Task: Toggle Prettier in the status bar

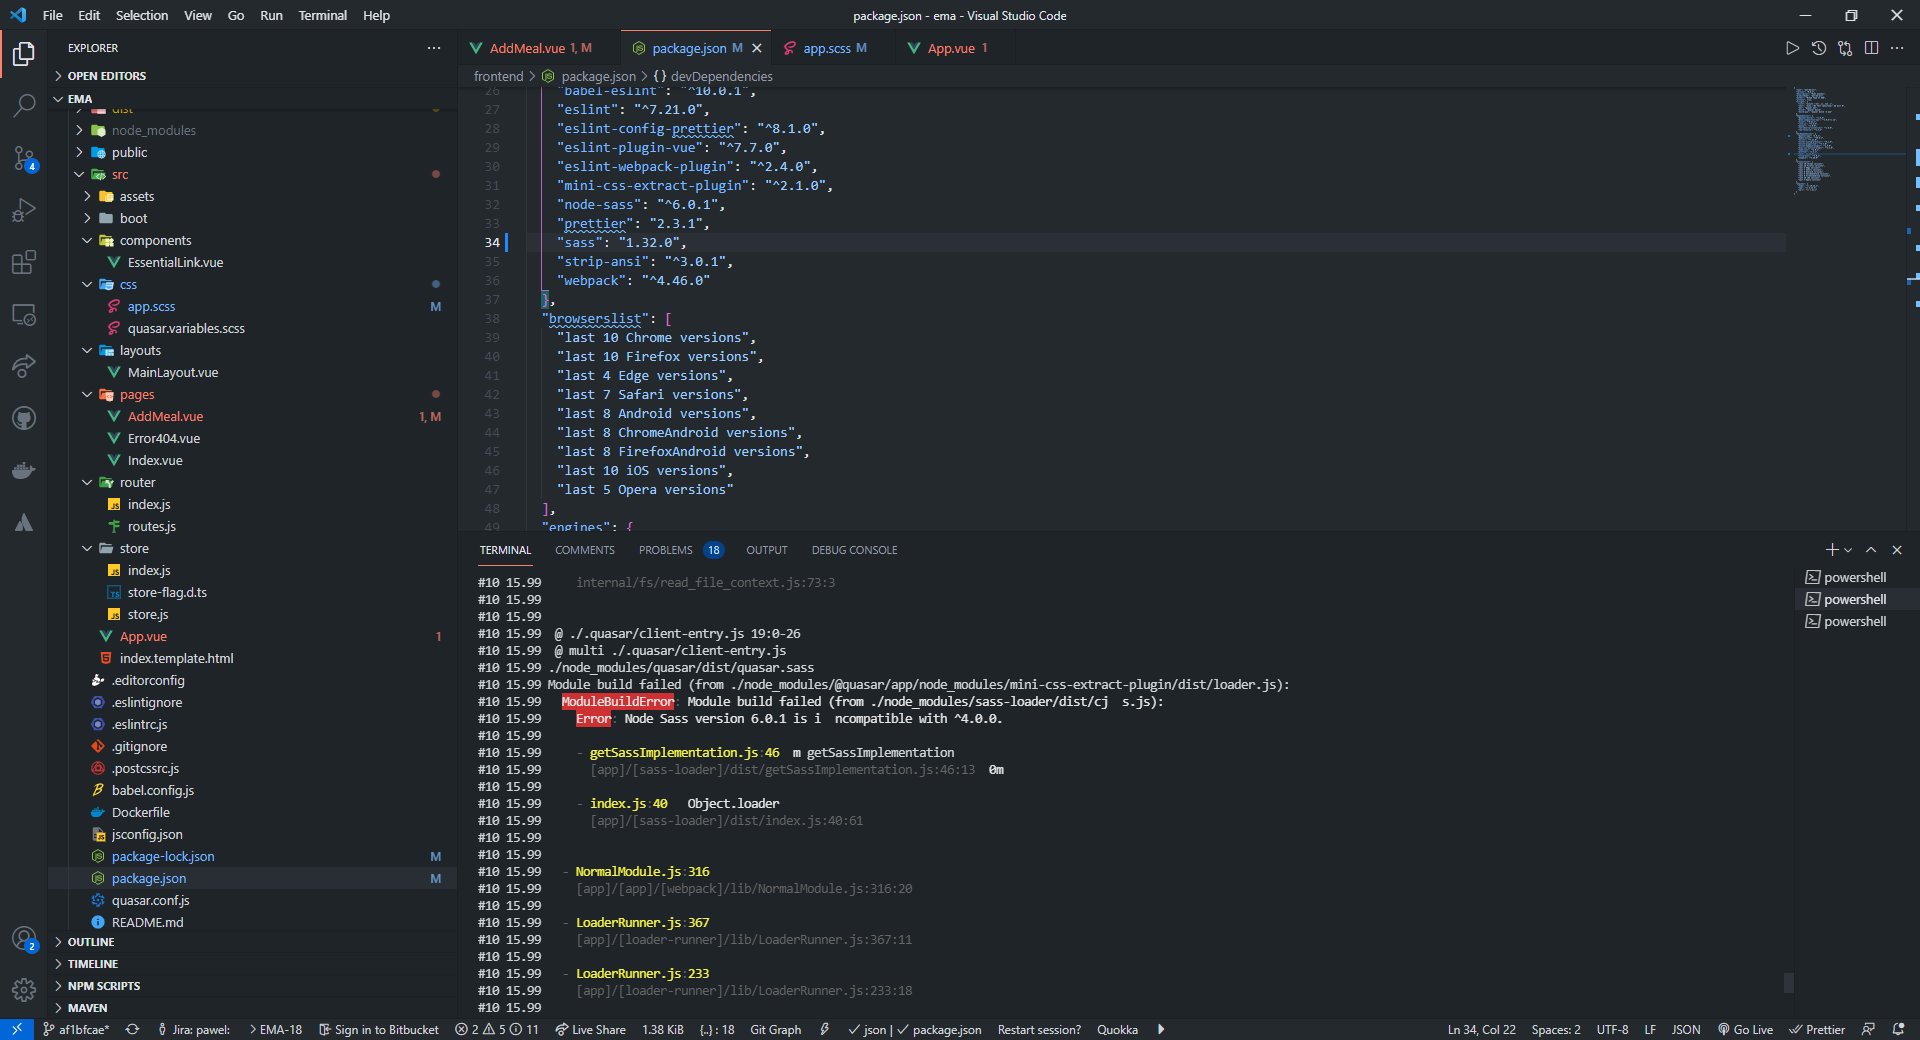Action: coord(1817,1029)
